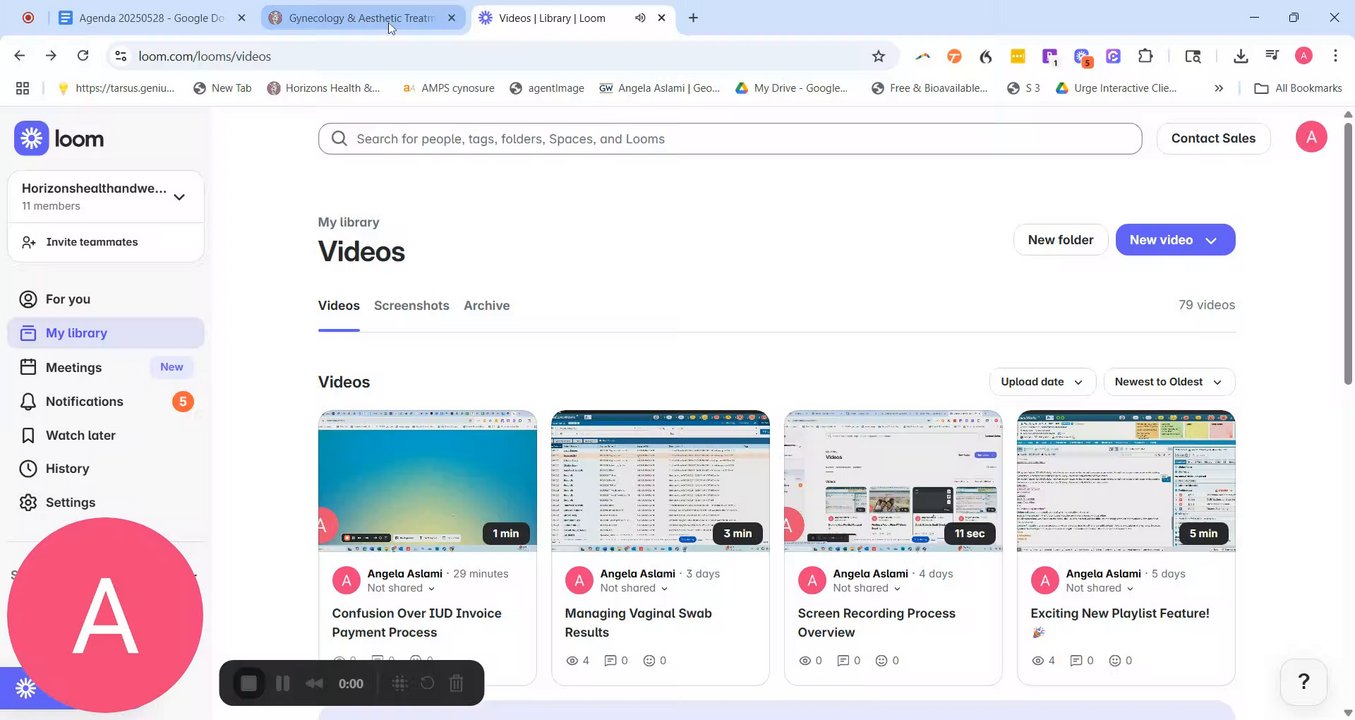Screen dimensions: 1355x720
Task: Click the grid drag handle in recorder bar
Action: click(399, 683)
